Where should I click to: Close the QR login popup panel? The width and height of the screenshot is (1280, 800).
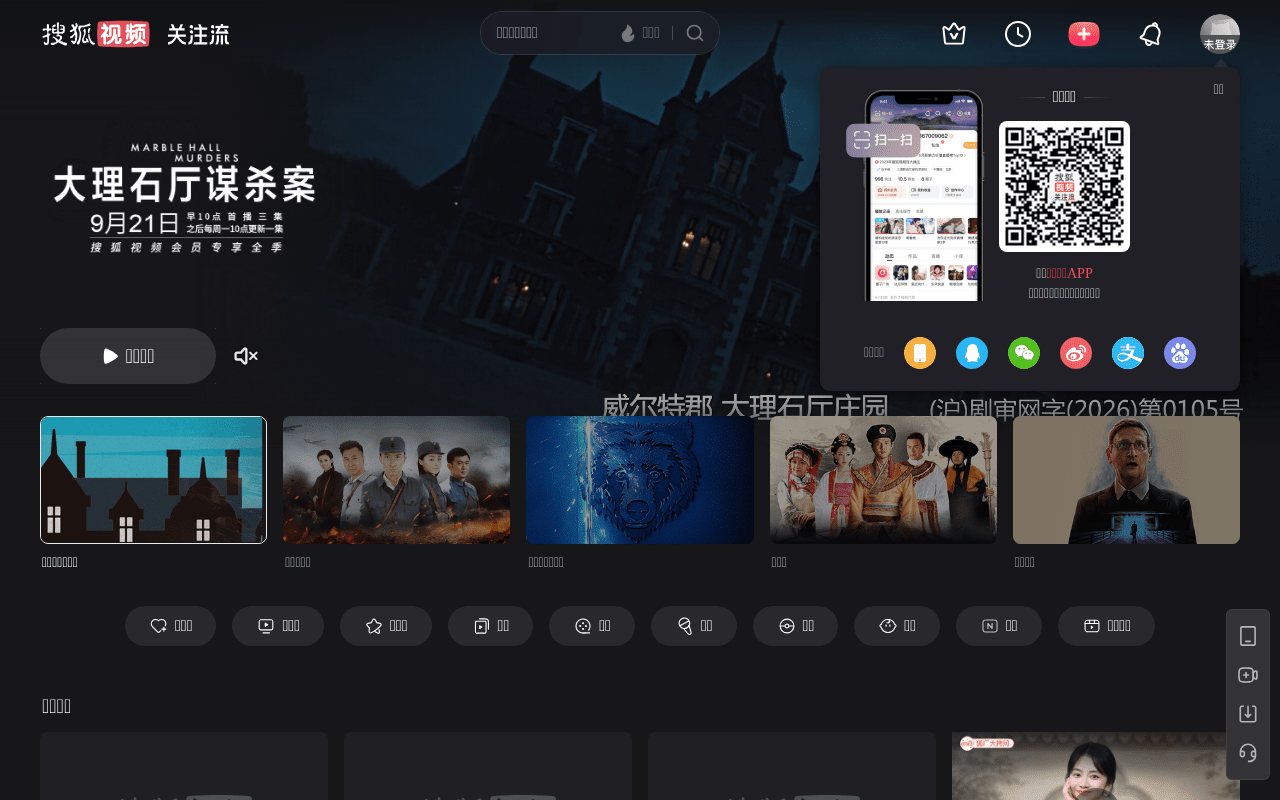(x=1218, y=89)
